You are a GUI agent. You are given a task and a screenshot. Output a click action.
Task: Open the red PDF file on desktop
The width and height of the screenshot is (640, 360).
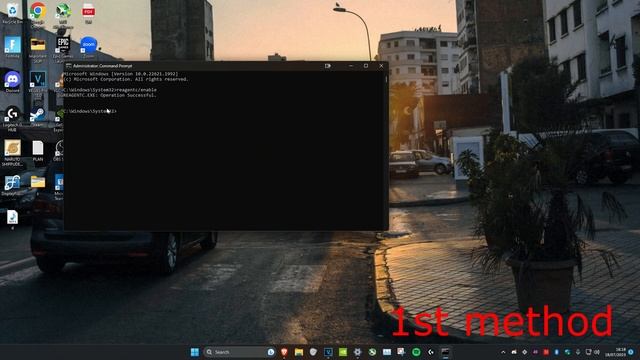[x=89, y=12]
